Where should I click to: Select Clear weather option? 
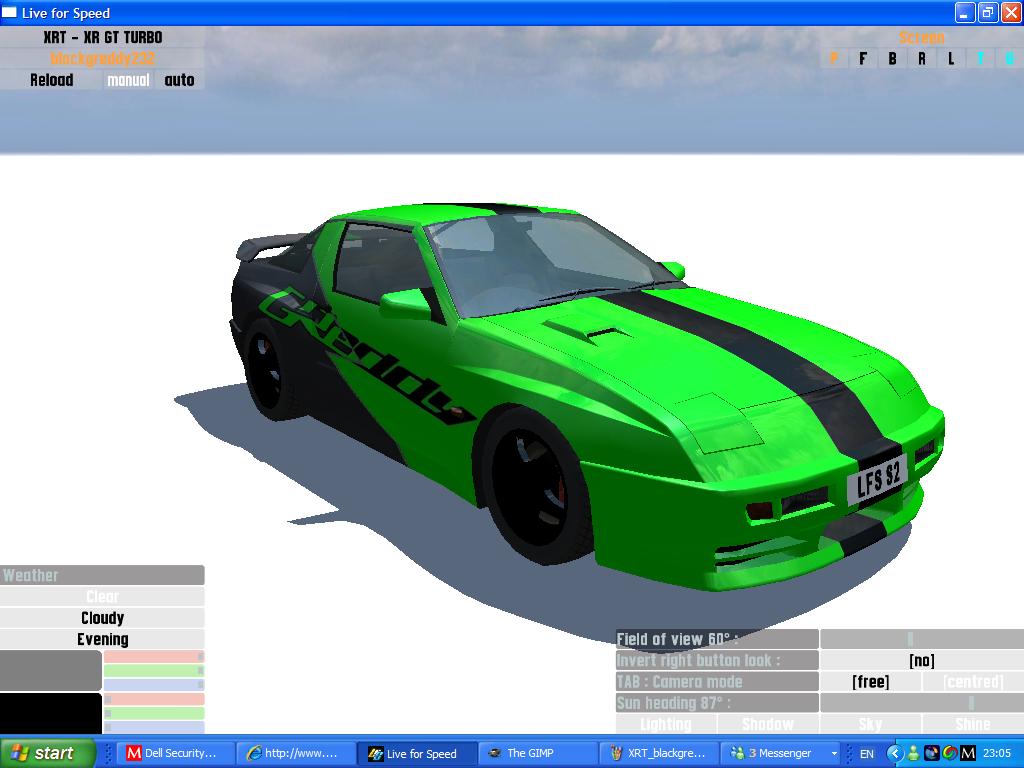point(102,596)
